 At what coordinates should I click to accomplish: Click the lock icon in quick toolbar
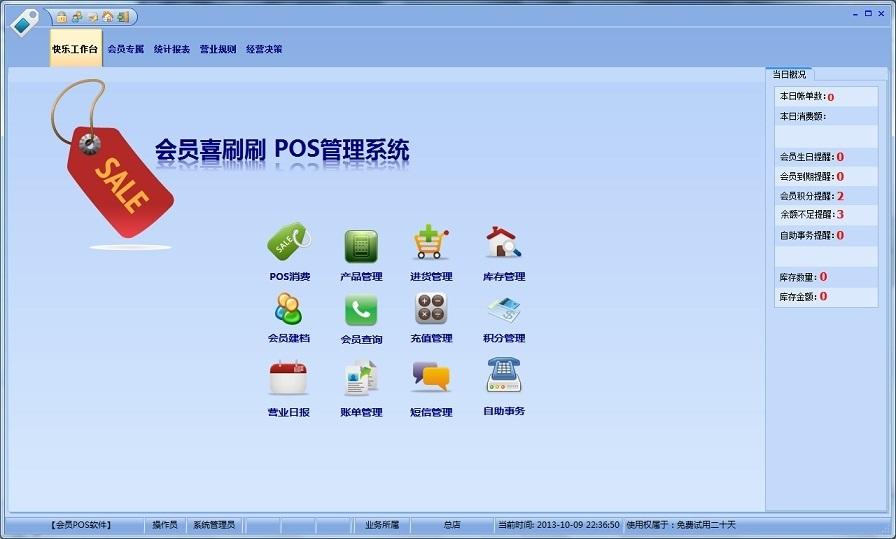[61, 17]
